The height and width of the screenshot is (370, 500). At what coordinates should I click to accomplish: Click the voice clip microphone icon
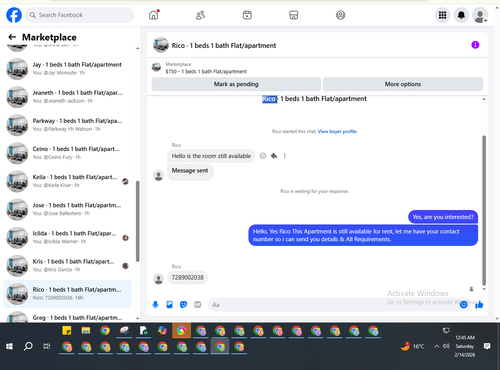click(155, 304)
